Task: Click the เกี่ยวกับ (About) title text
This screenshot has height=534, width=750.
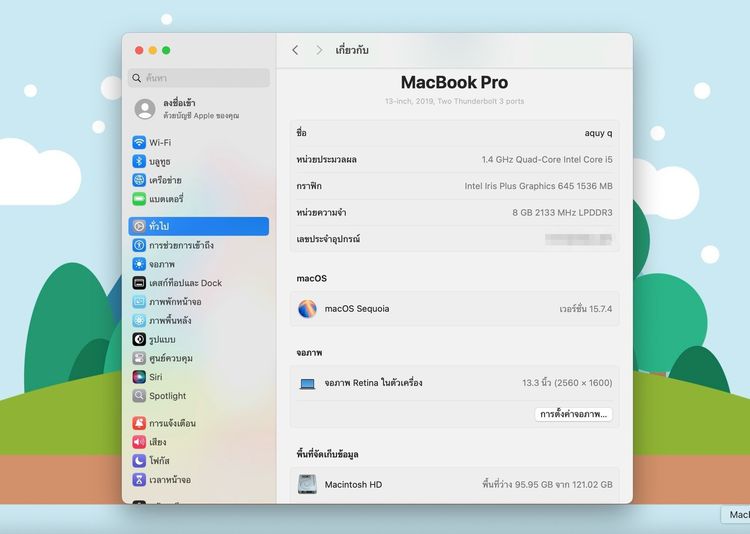Action: pos(352,50)
